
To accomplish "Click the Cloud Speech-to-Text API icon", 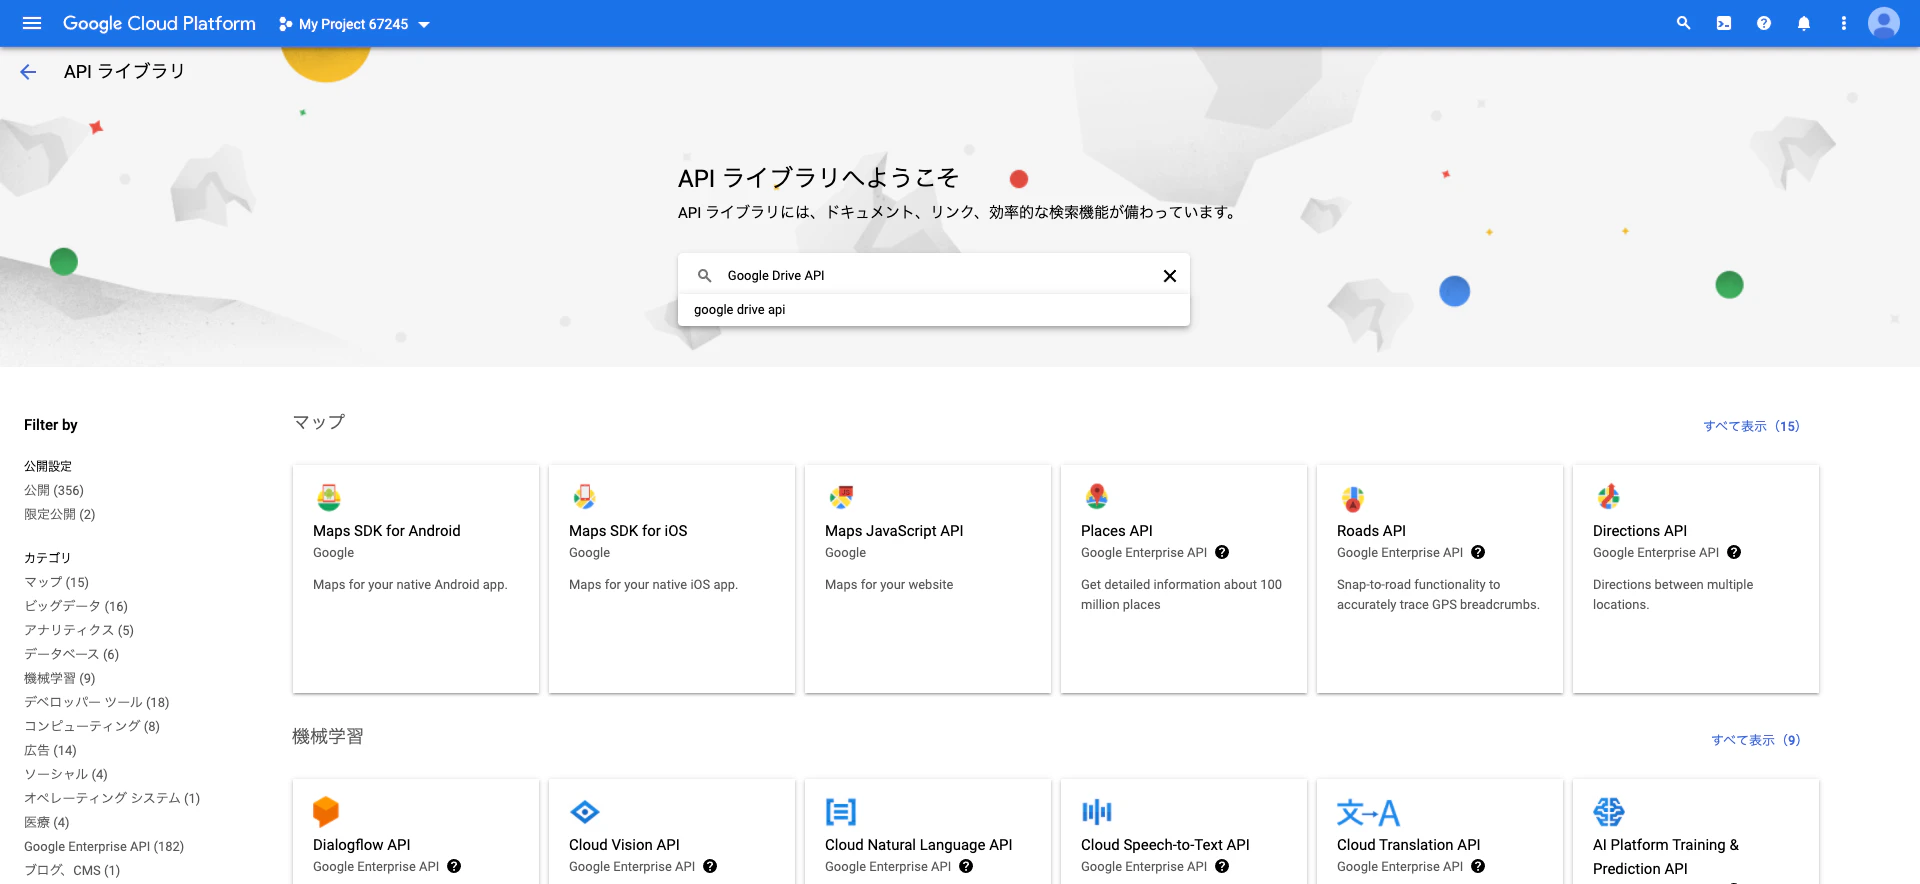I will pos(1097,812).
